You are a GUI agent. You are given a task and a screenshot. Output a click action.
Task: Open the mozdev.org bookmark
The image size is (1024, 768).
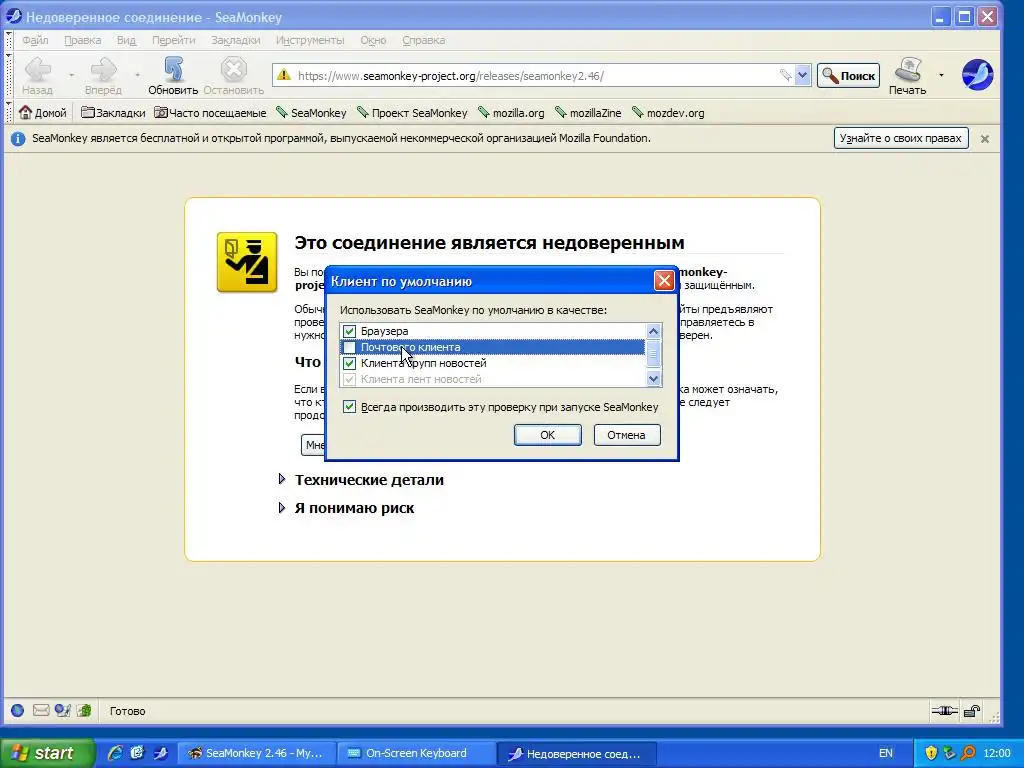[x=668, y=113]
